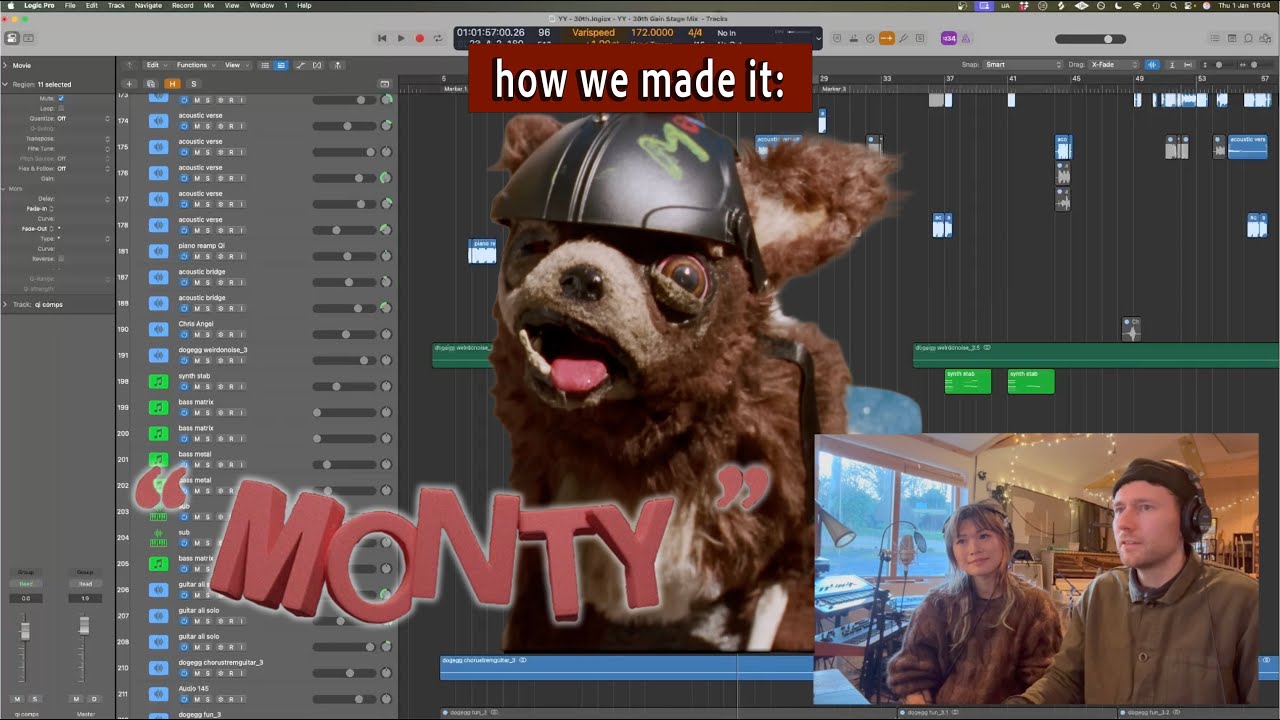
Task: Open the Flex & Follow dropdown
Action: (84, 168)
